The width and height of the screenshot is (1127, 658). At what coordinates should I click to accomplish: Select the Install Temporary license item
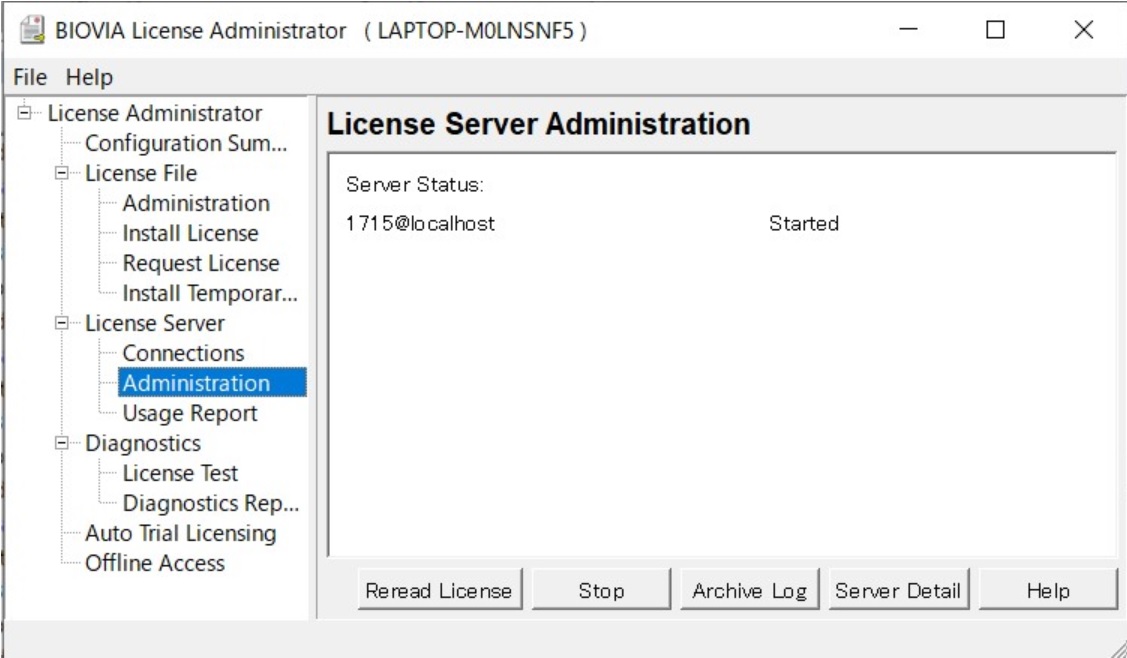coord(210,293)
